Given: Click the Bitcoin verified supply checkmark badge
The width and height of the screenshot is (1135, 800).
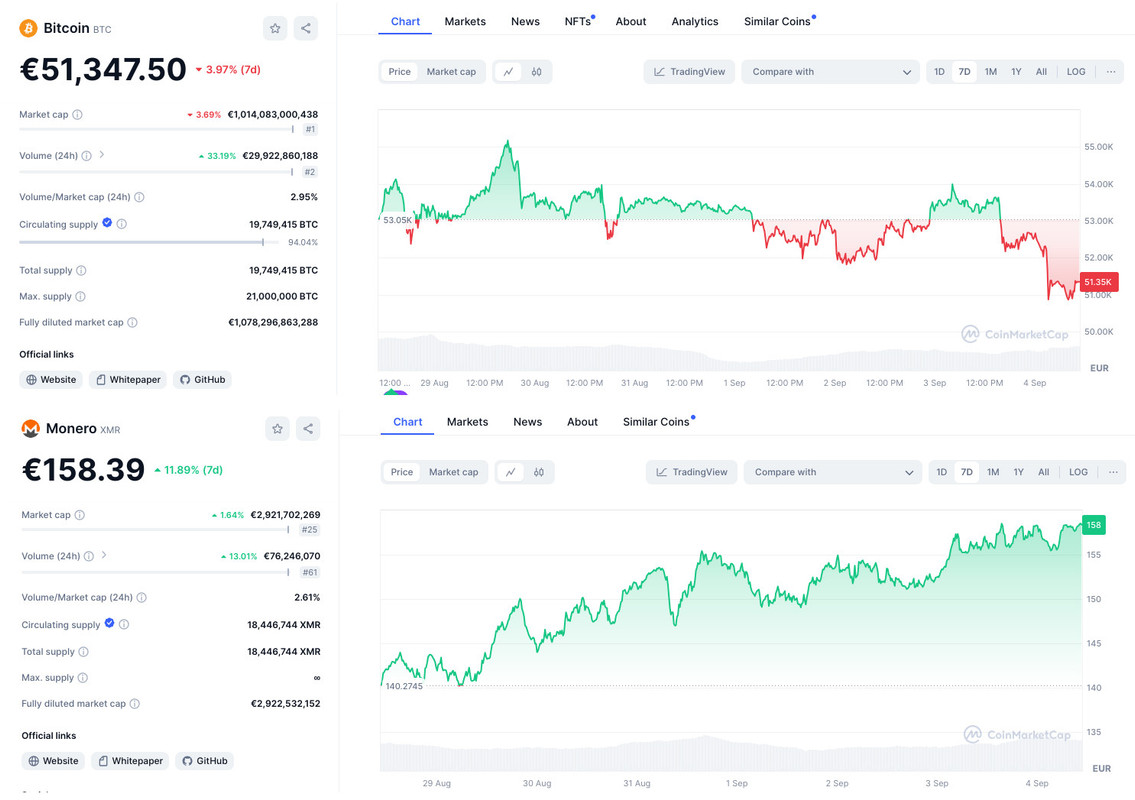Looking at the screenshot, I should [107, 223].
